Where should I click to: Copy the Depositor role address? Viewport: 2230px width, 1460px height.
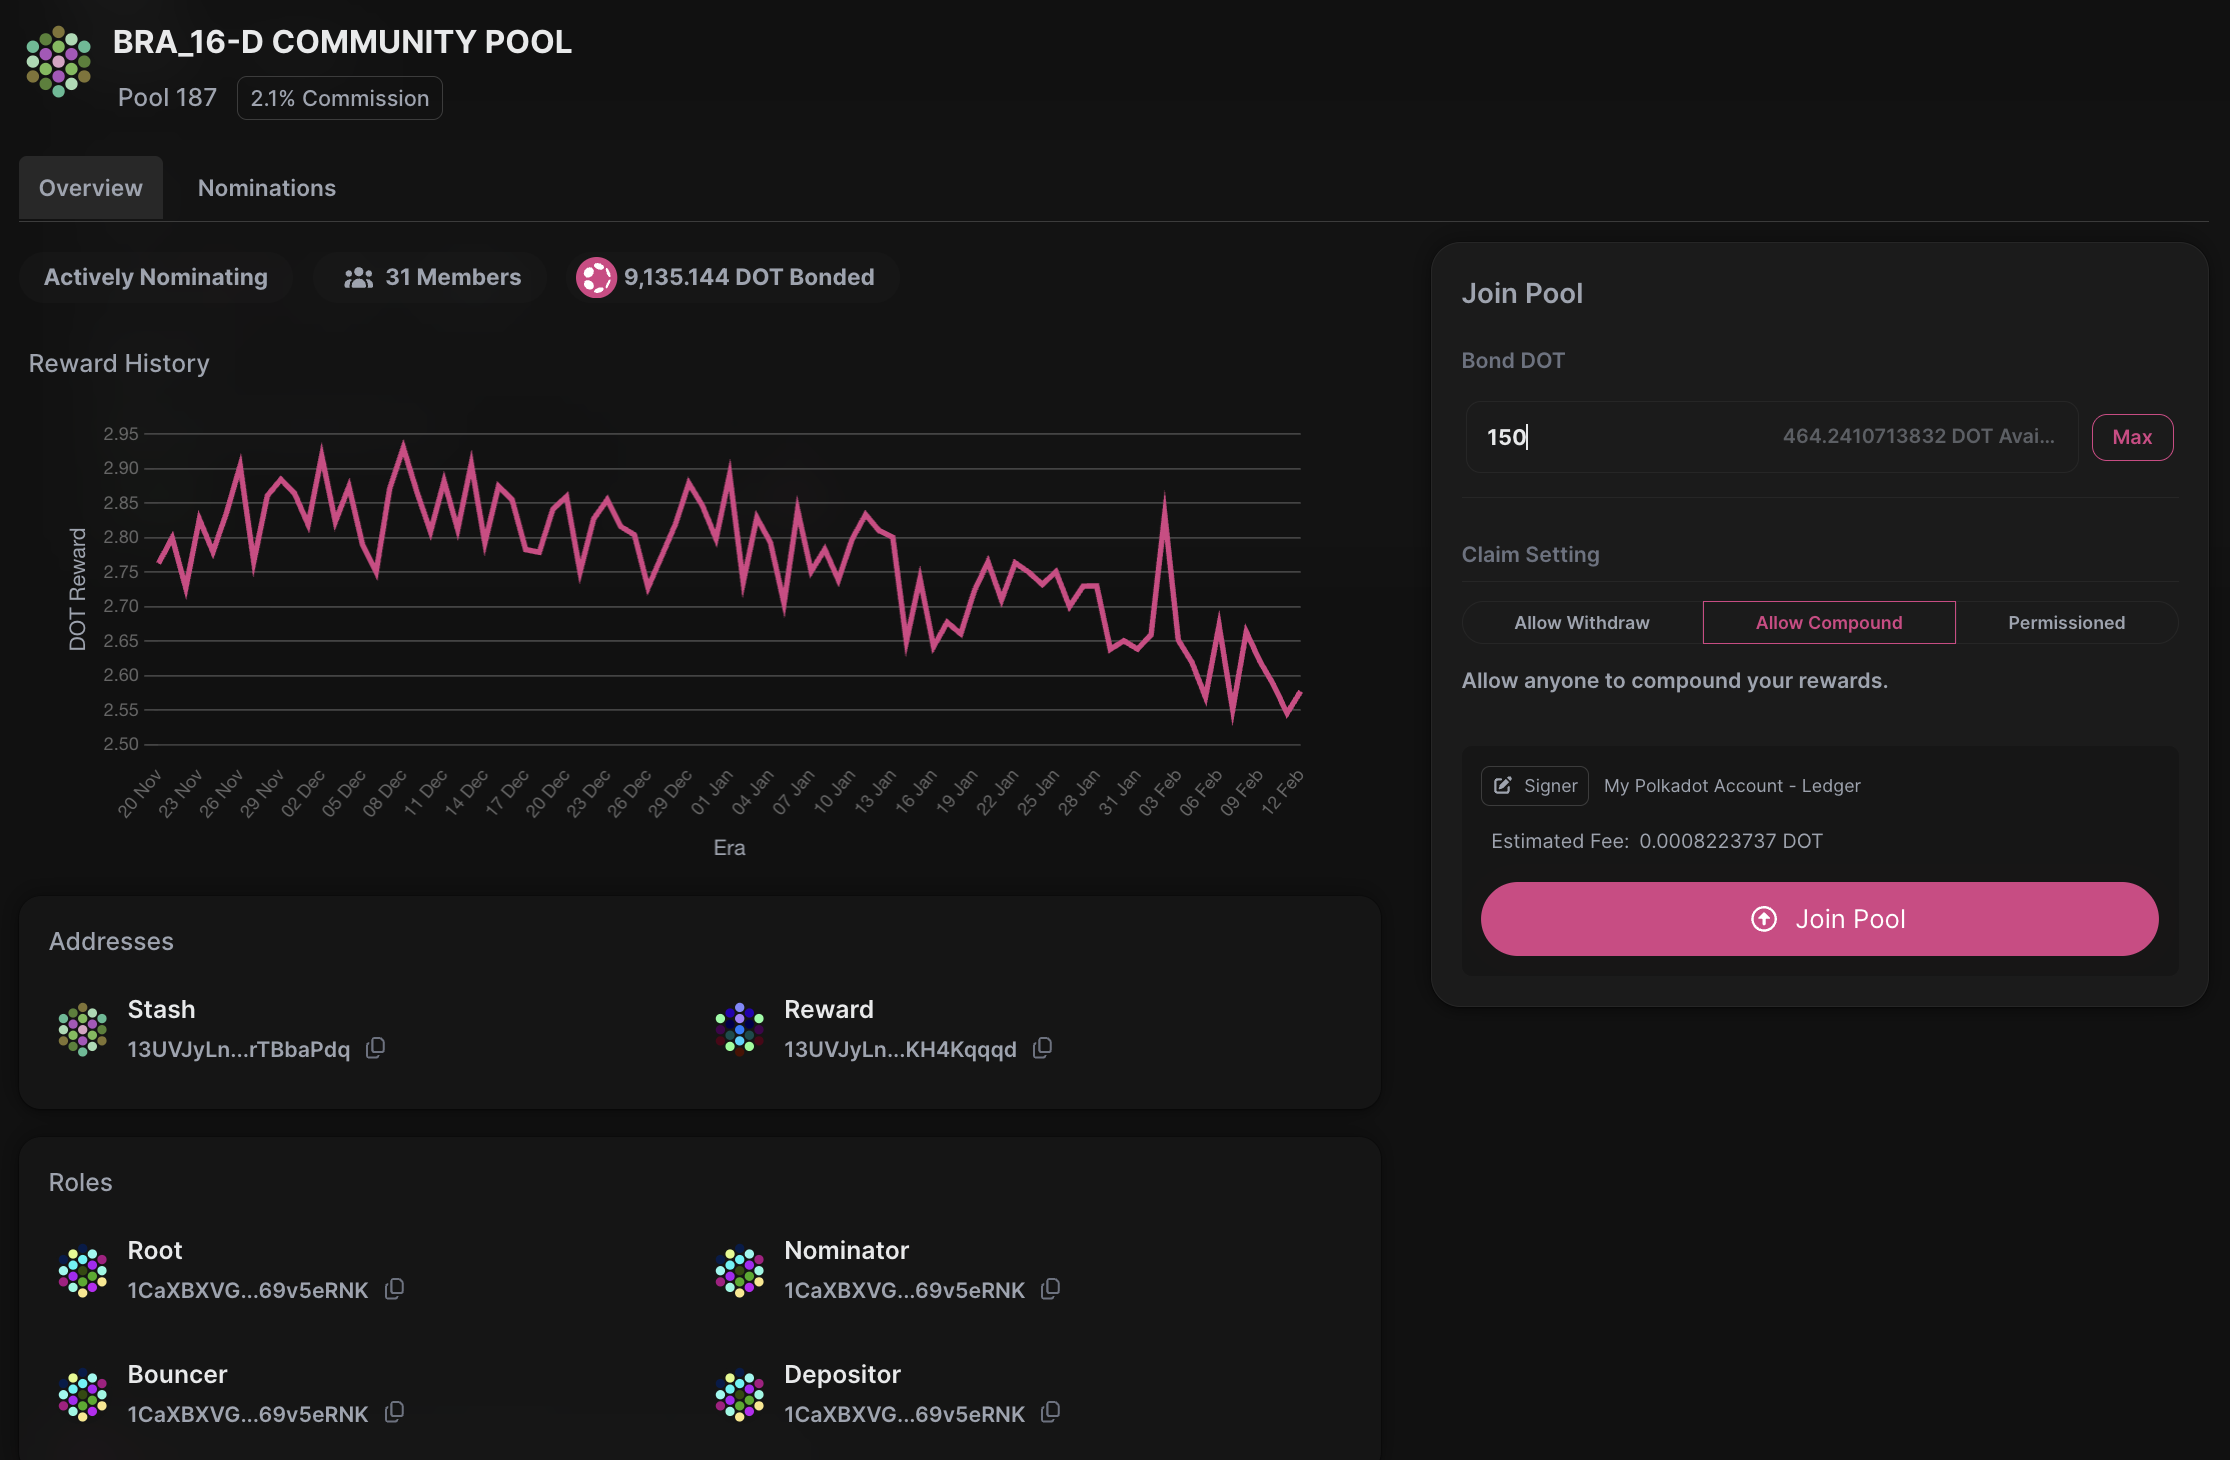[1050, 1412]
